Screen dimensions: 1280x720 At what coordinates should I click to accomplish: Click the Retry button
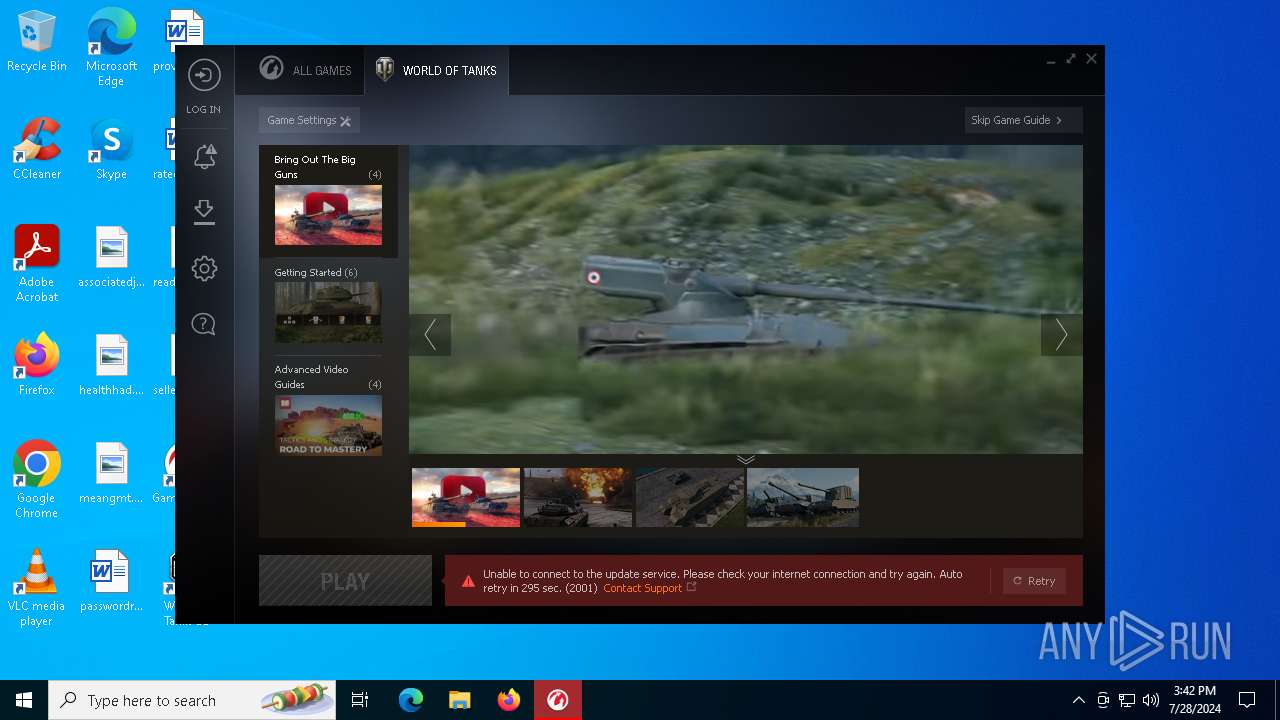1034,581
